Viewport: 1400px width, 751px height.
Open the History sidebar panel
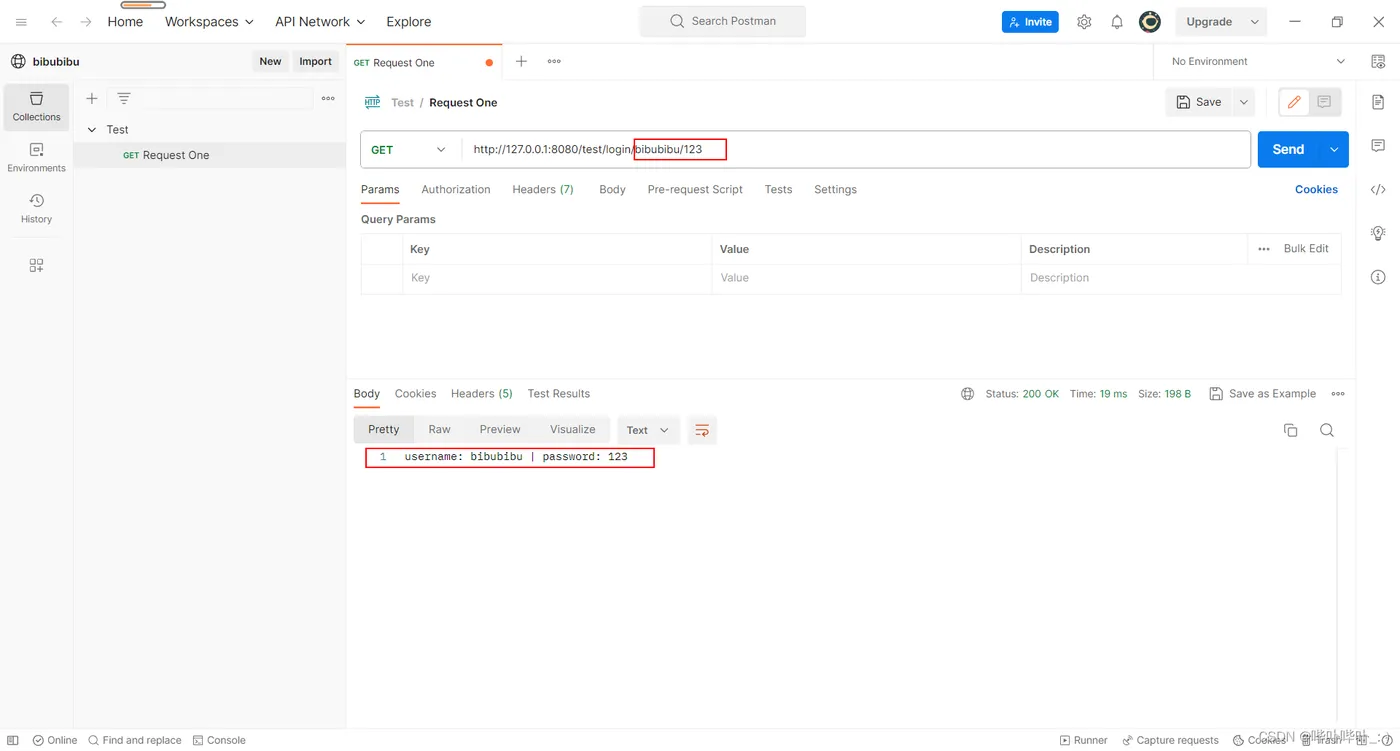(x=37, y=209)
